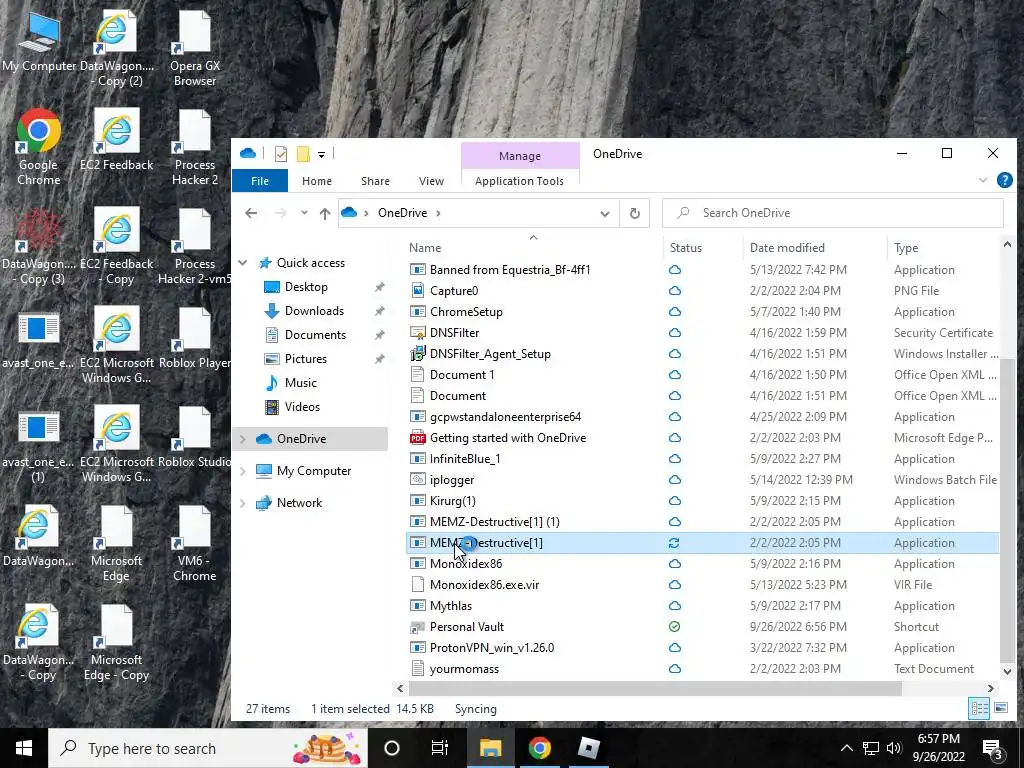This screenshot has width=1024, height=768.
Task: Select Microsoft Edge desktop shortcut
Action: coord(116,544)
